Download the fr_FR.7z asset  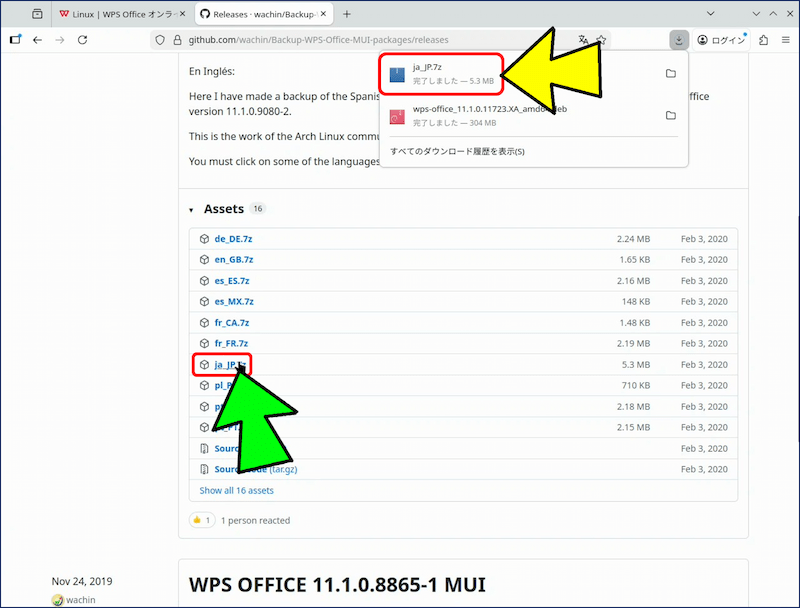click(x=231, y=344)
